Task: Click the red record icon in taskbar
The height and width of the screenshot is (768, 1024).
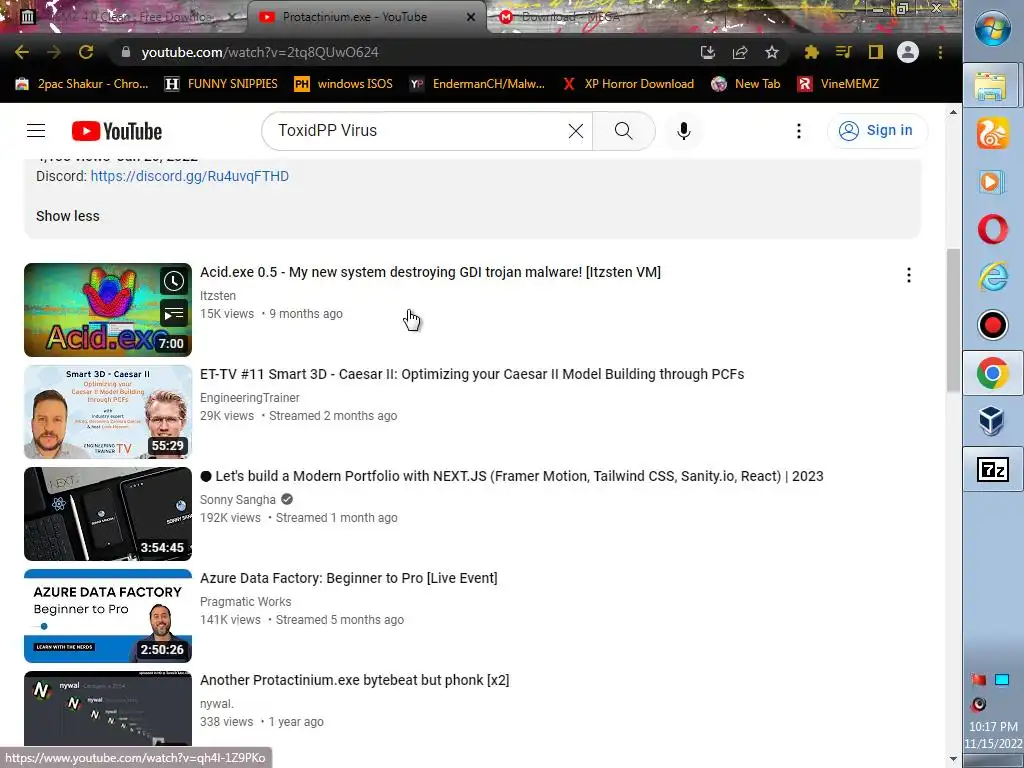Action: coord(993,325)
